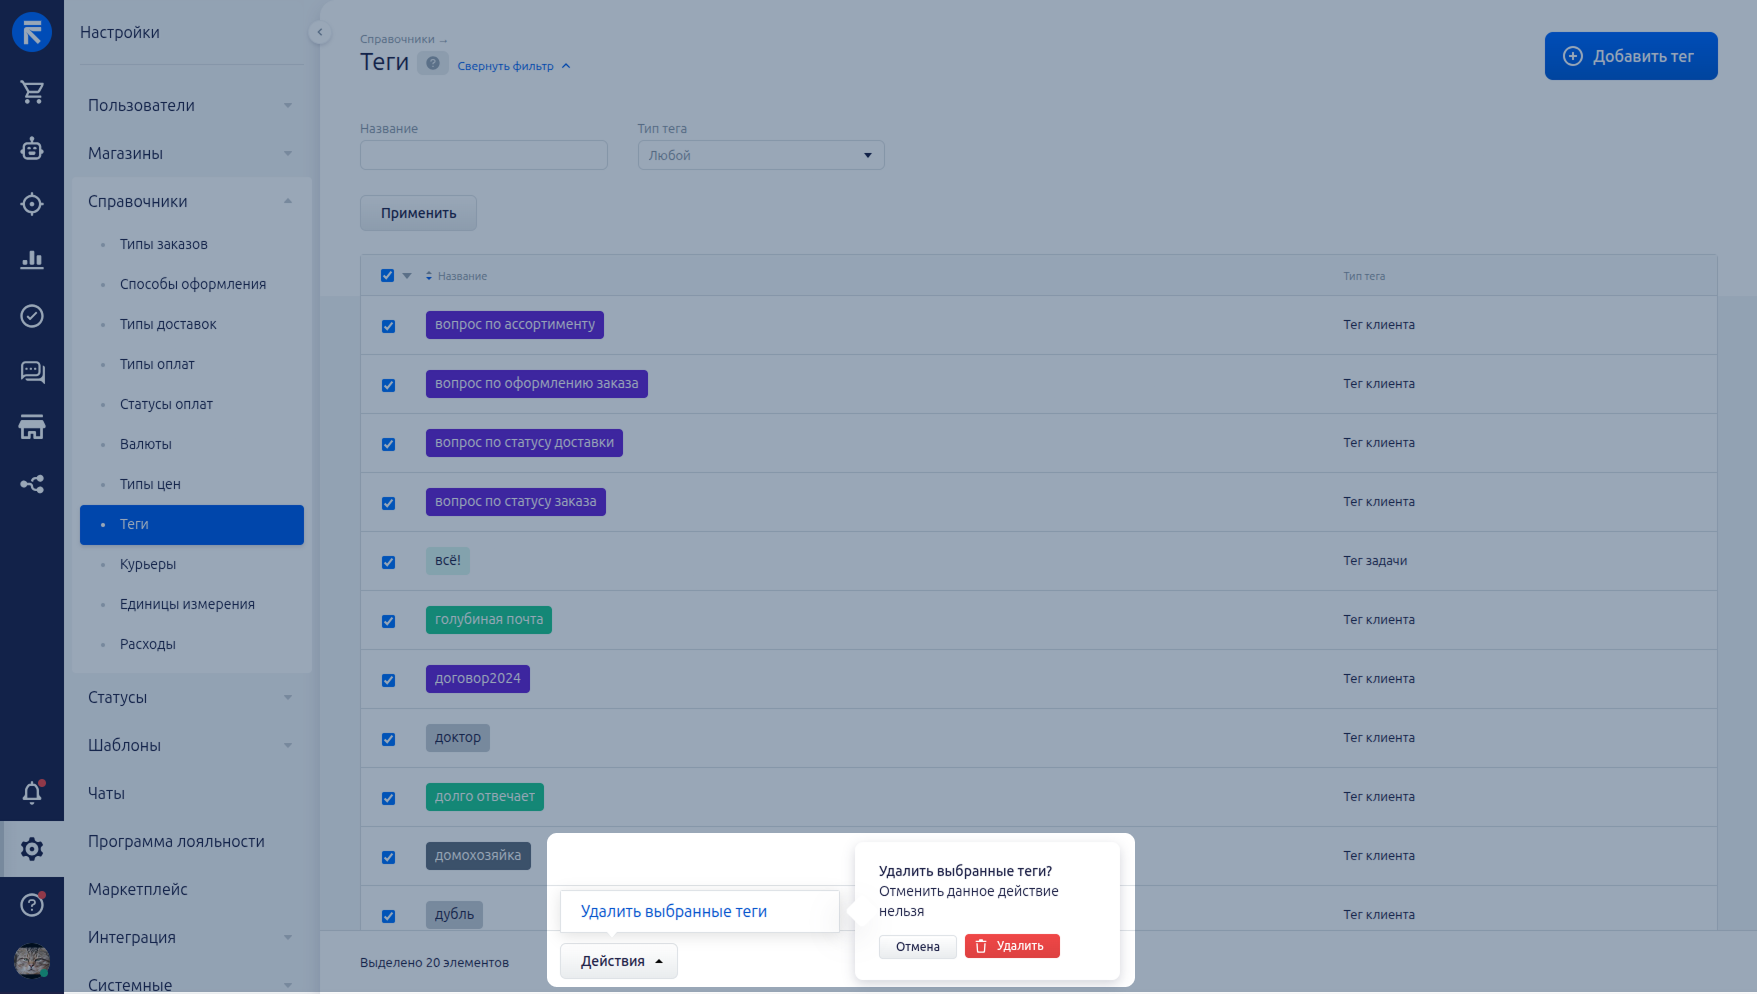Open the chats speech bubble icon

(32, 372)
